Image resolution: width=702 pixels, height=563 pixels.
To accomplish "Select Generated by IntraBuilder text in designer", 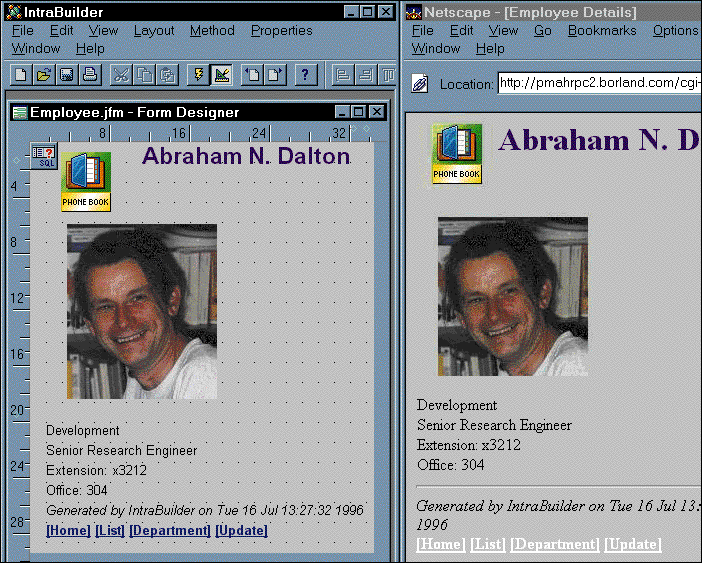I will pyautogui.click(x=205, y=510).
